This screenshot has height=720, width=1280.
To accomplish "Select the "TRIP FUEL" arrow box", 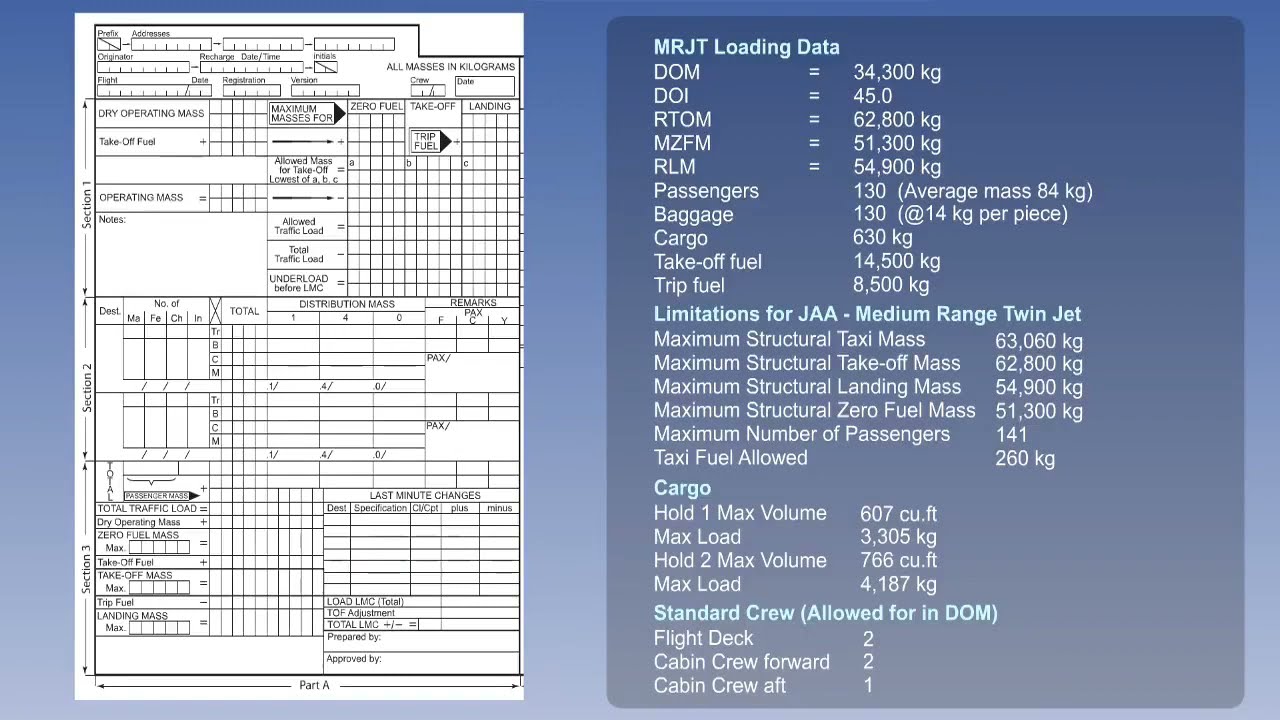I will pyautogui.click(x=431, y=142).
